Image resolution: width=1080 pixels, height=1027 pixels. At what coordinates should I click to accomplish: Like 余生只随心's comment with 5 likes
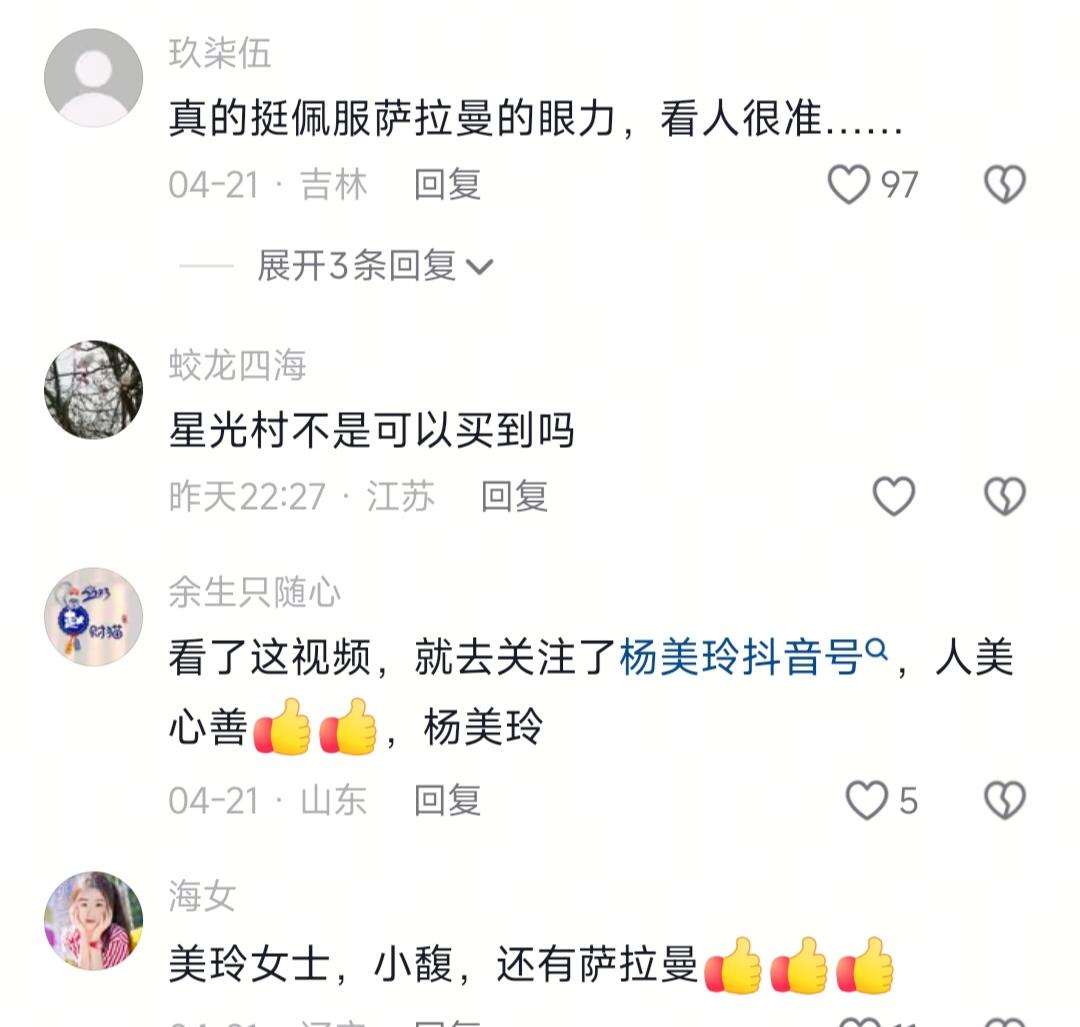(x=866, y=800)
